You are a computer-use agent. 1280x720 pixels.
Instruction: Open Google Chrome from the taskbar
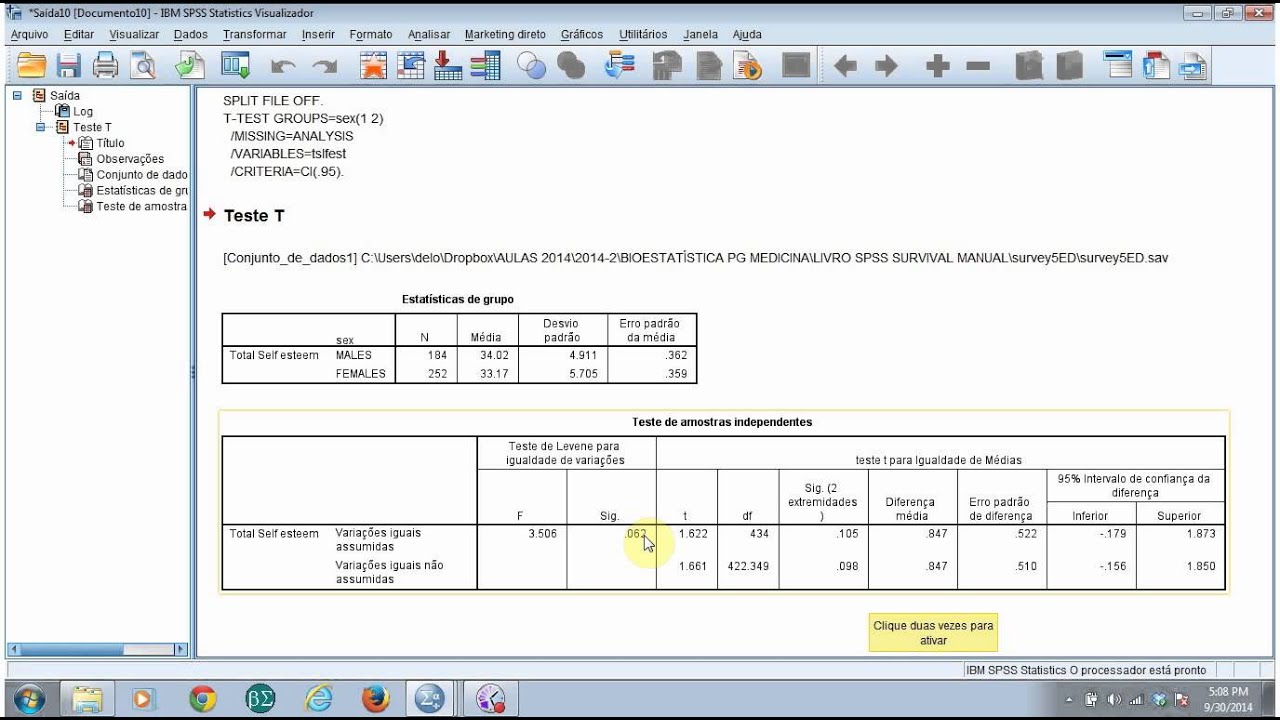(x=203, y=699)
